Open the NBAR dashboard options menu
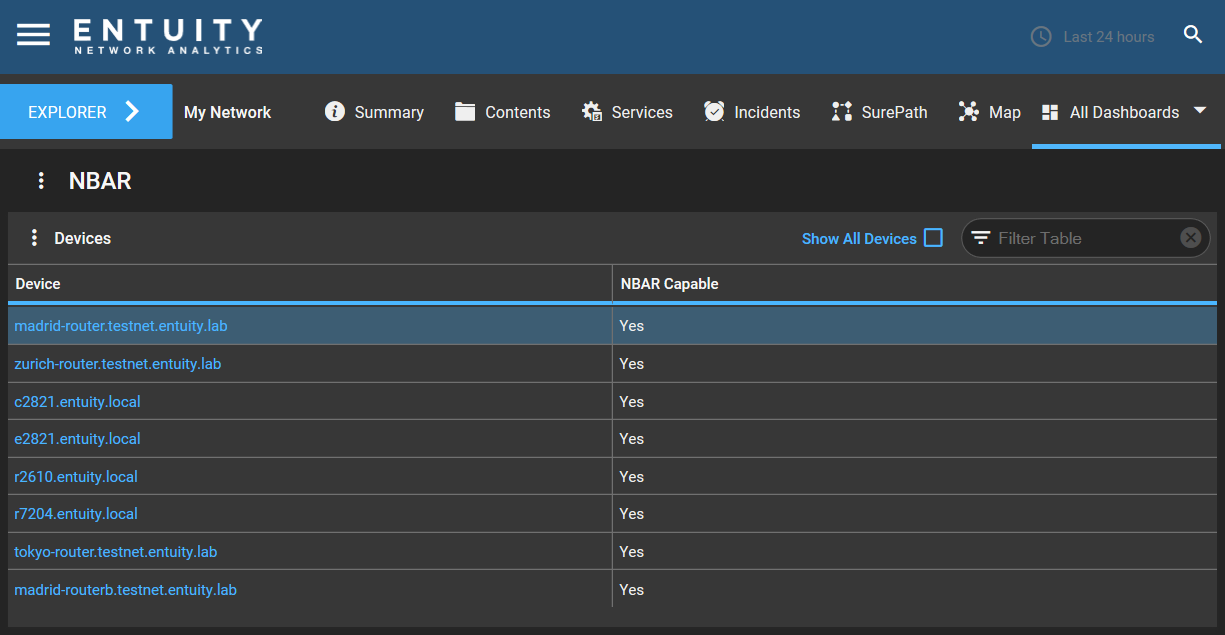 pyautogui.click(x=41, y=181)
